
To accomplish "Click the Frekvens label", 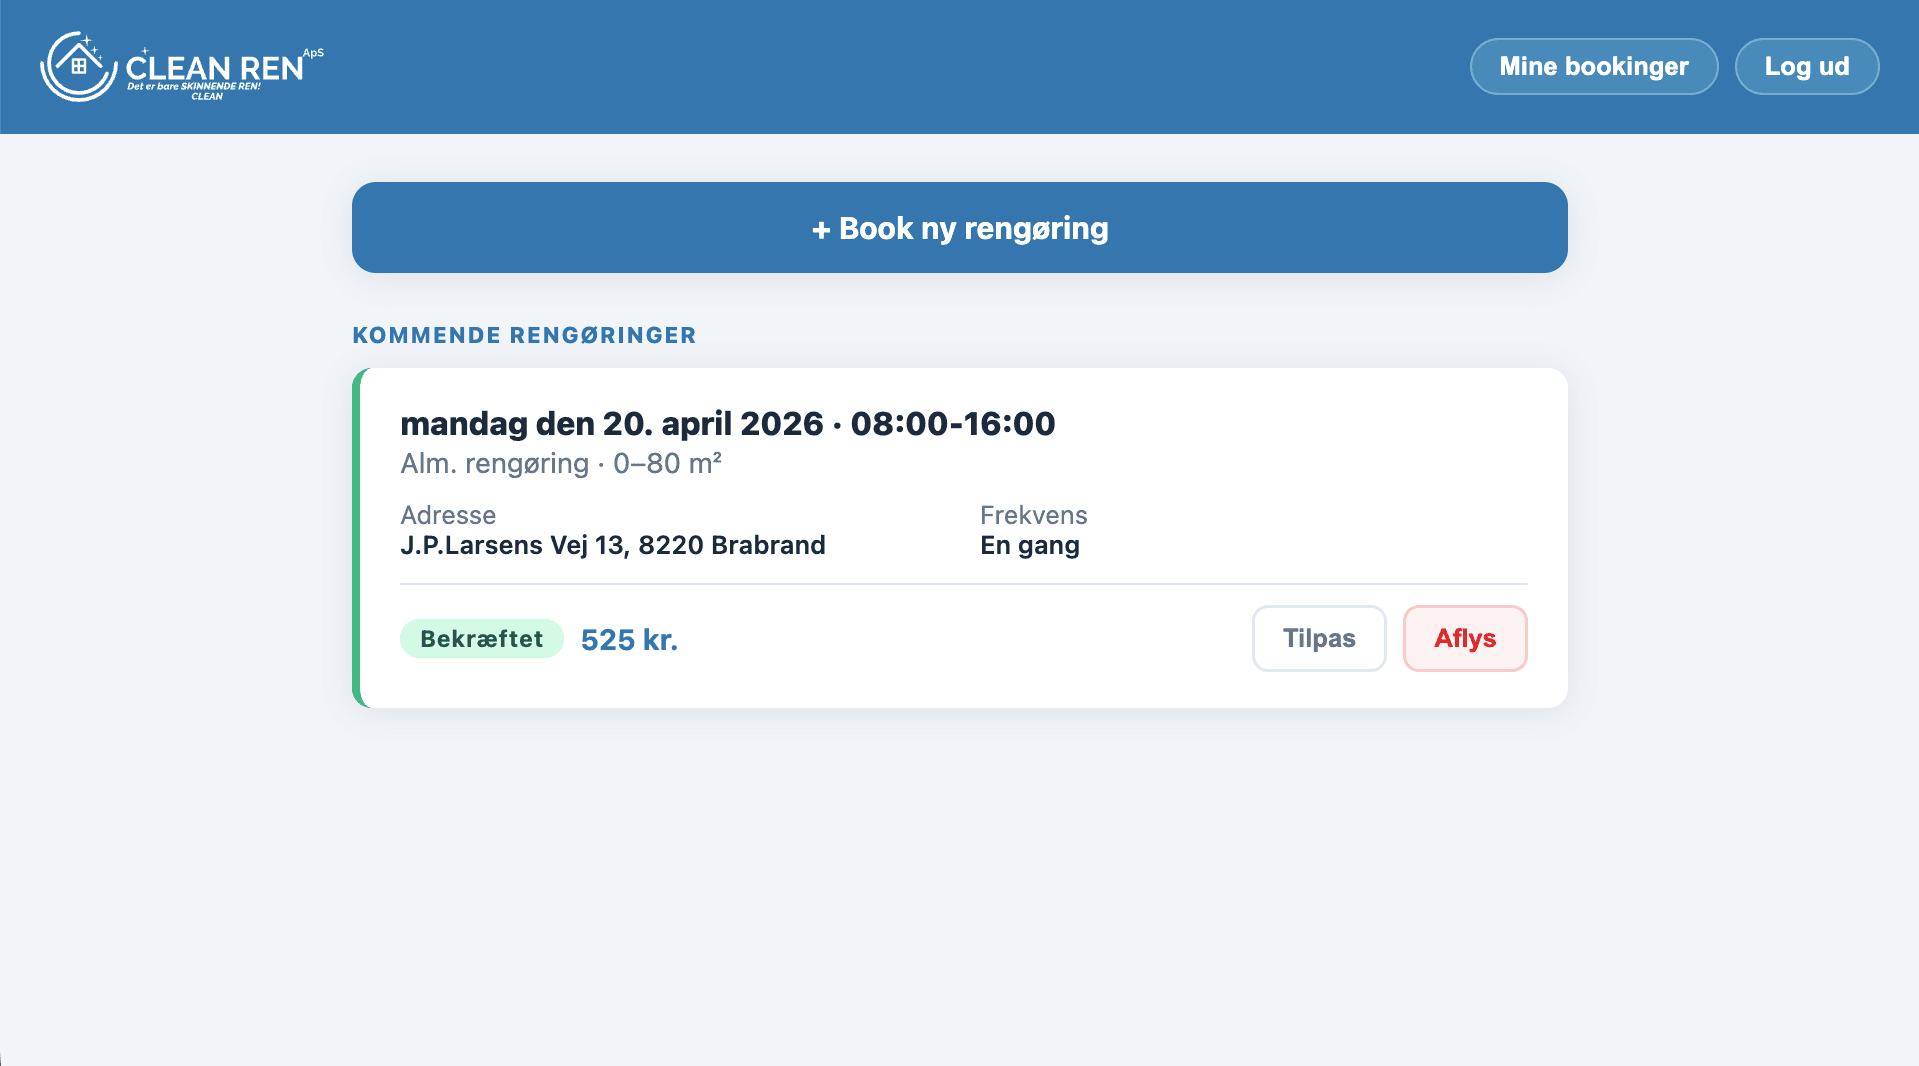I will pos(1033,515).
